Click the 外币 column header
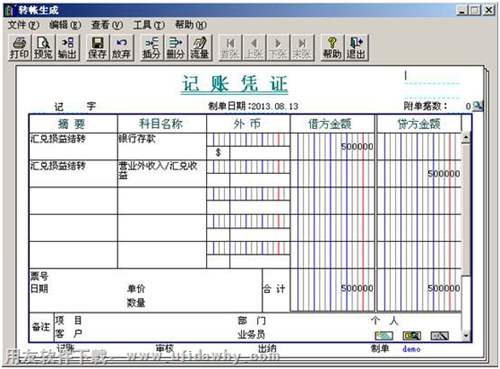The width and height of the screenshot is (500, 369). pyautogui.click(x=248, y=124)
